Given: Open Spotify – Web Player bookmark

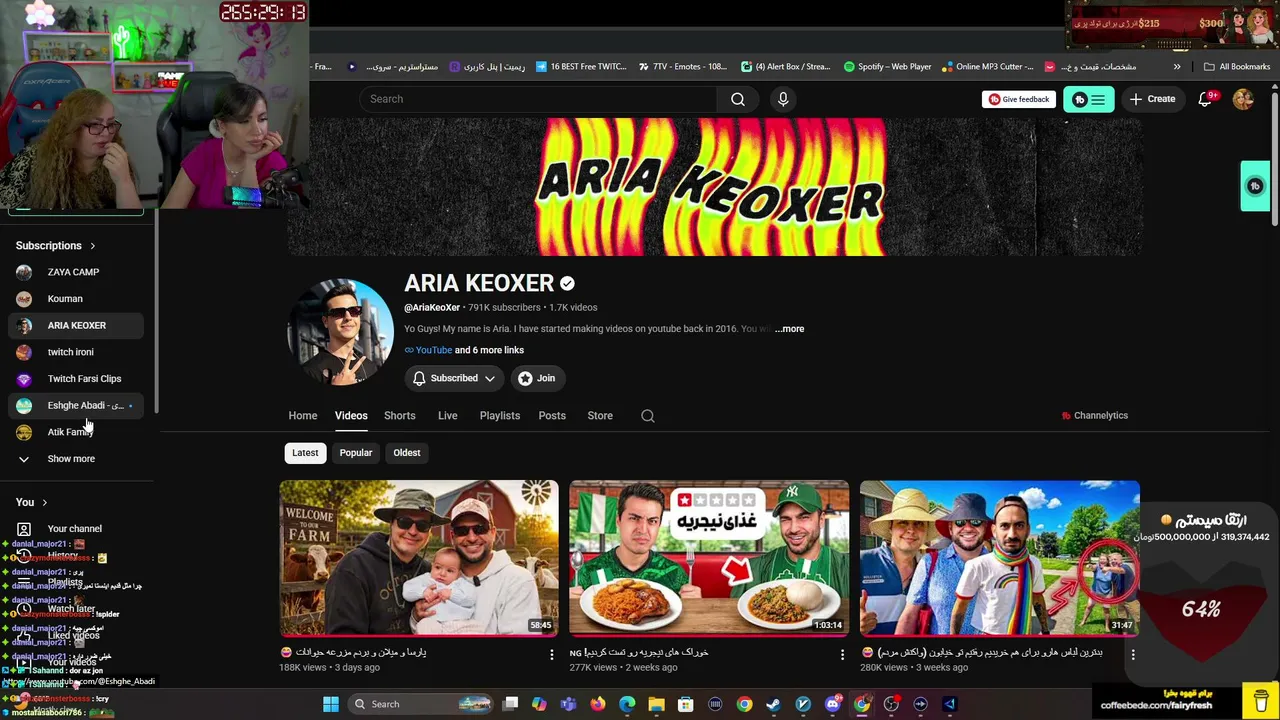Looking at the screenshot, I should point(887,67).
